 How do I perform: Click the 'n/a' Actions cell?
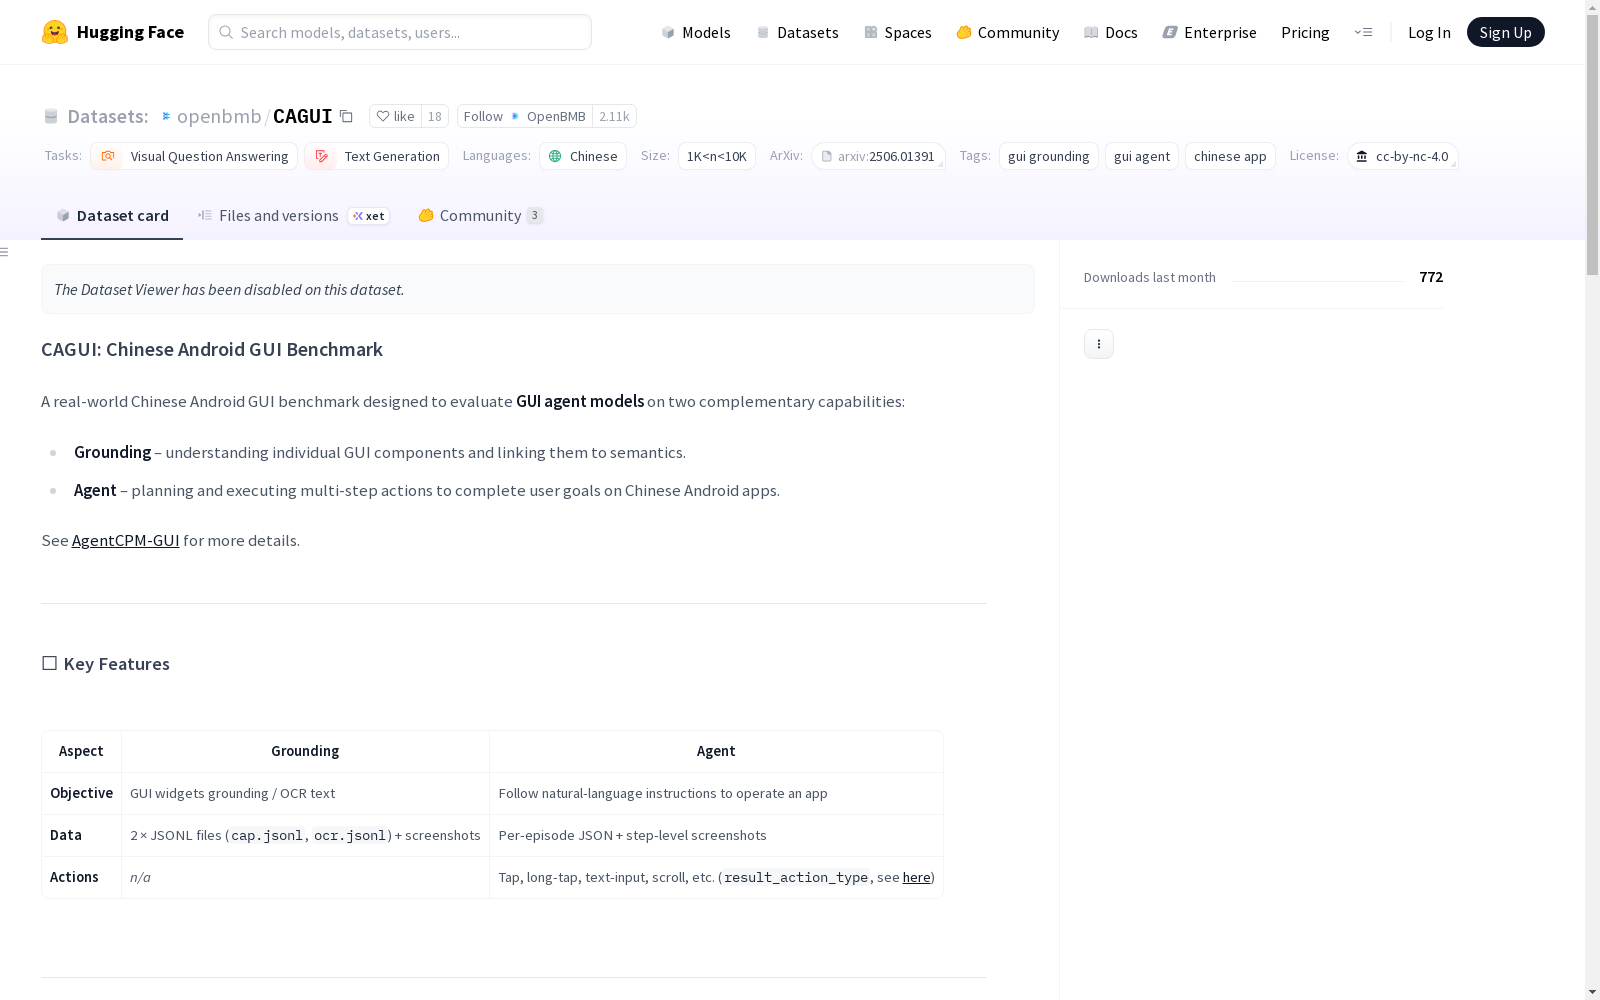pos(306,877)
